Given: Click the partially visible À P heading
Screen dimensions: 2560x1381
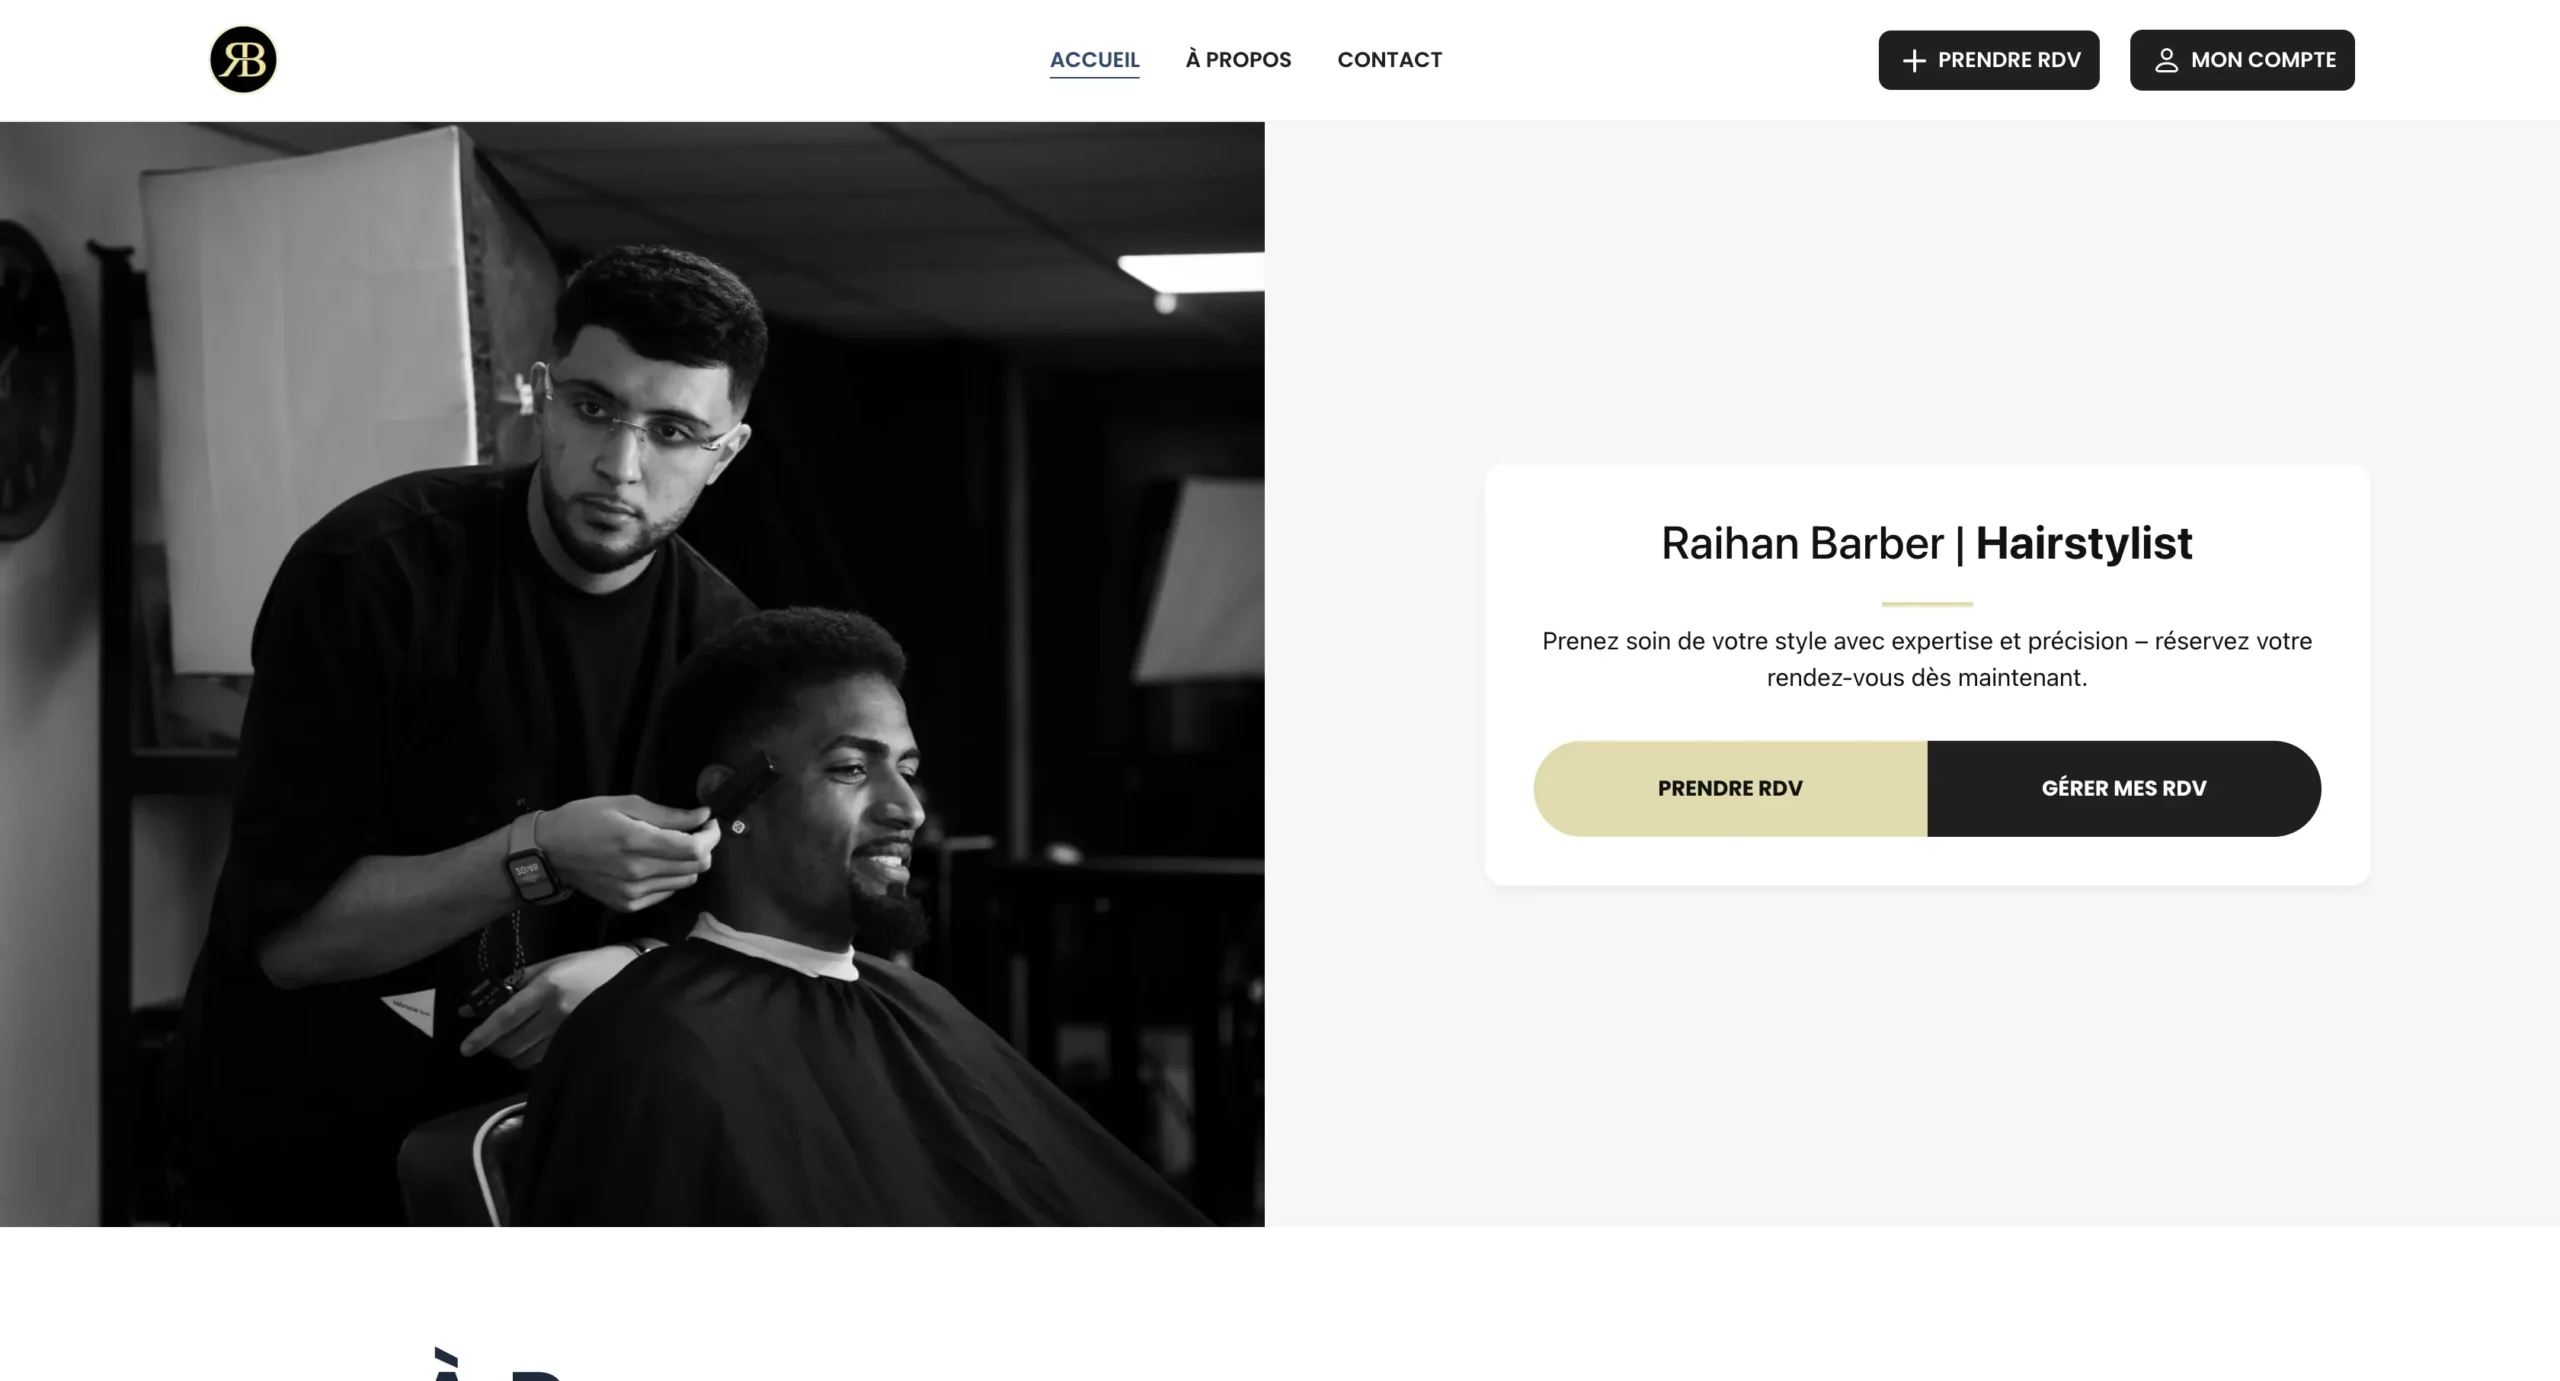Looking at the screenshot, I should click(500, 1364).
